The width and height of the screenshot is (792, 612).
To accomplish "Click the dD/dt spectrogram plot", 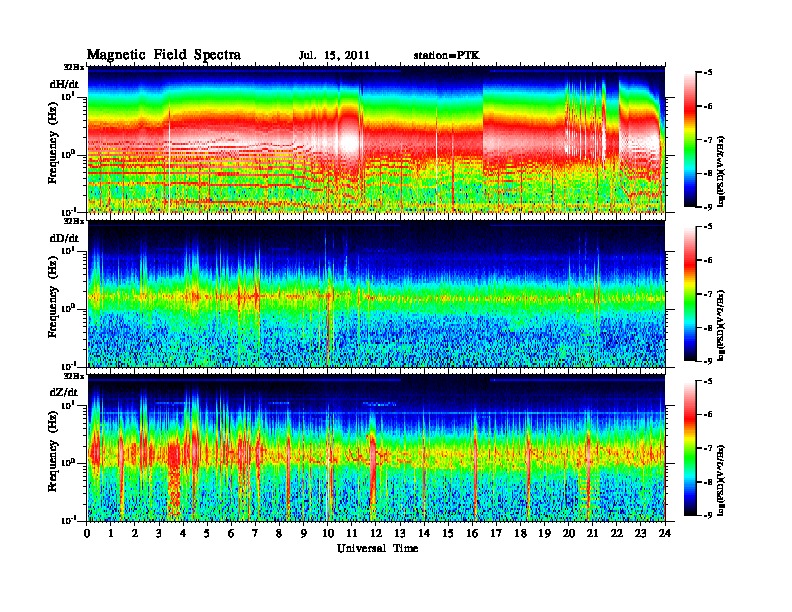I will pos(376,294).
